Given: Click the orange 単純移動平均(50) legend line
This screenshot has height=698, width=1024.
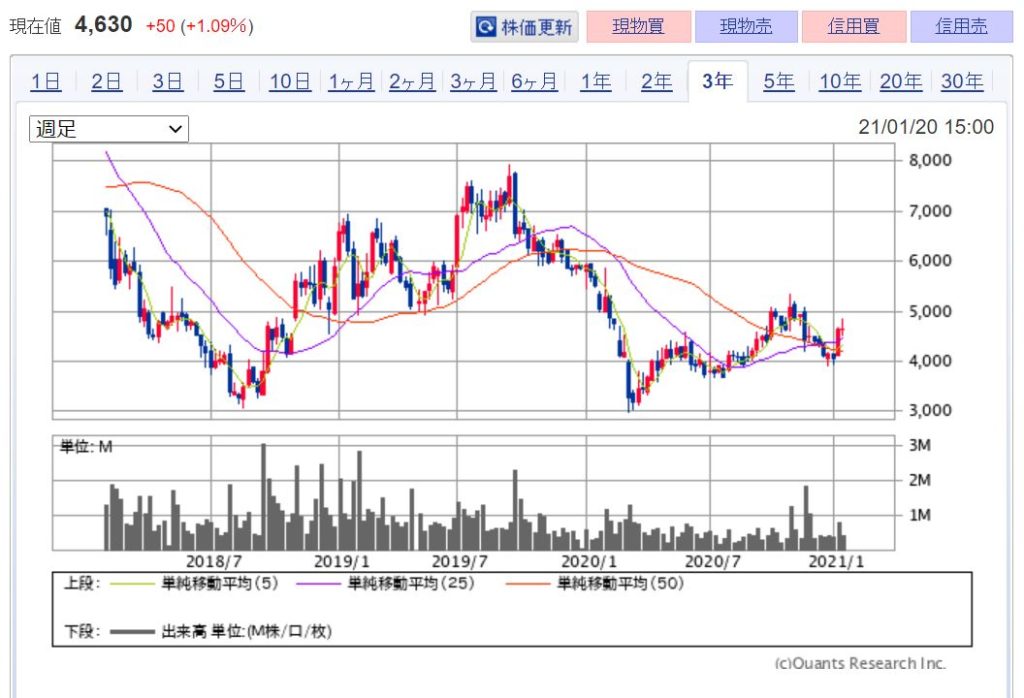Looking at the screenshot, I should (526, 584).
